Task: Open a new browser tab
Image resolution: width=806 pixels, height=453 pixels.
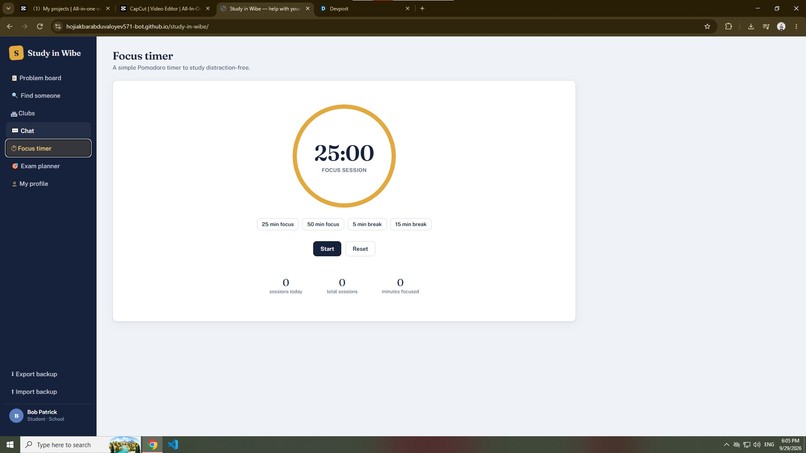Action: pos(422,8)
